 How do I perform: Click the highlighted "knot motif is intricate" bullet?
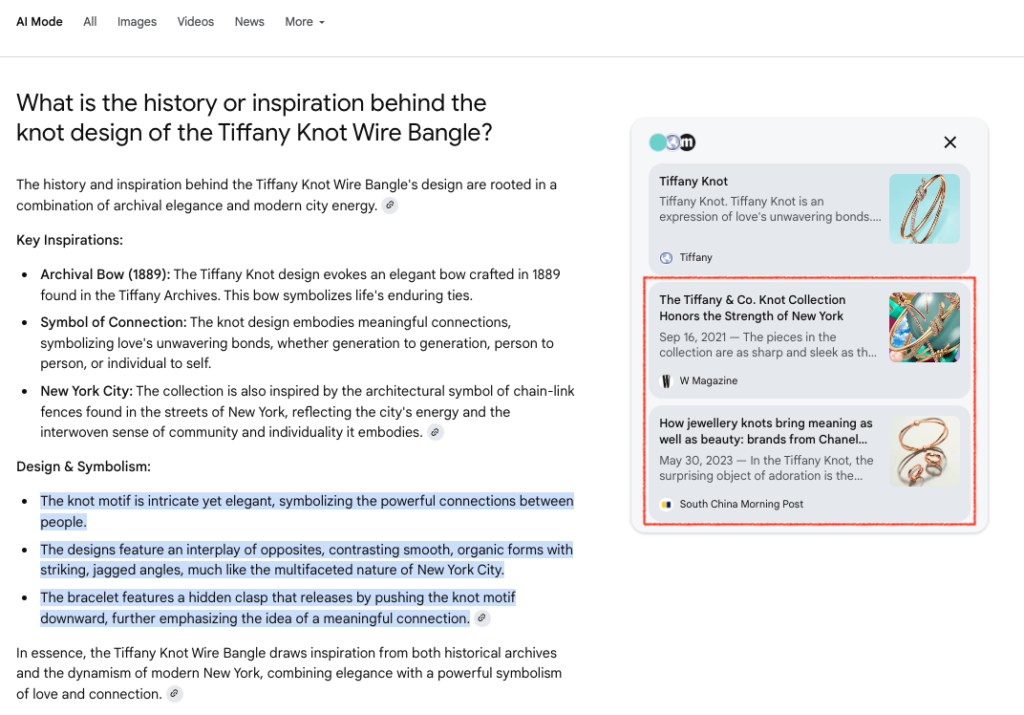click(x=307, y=511)
